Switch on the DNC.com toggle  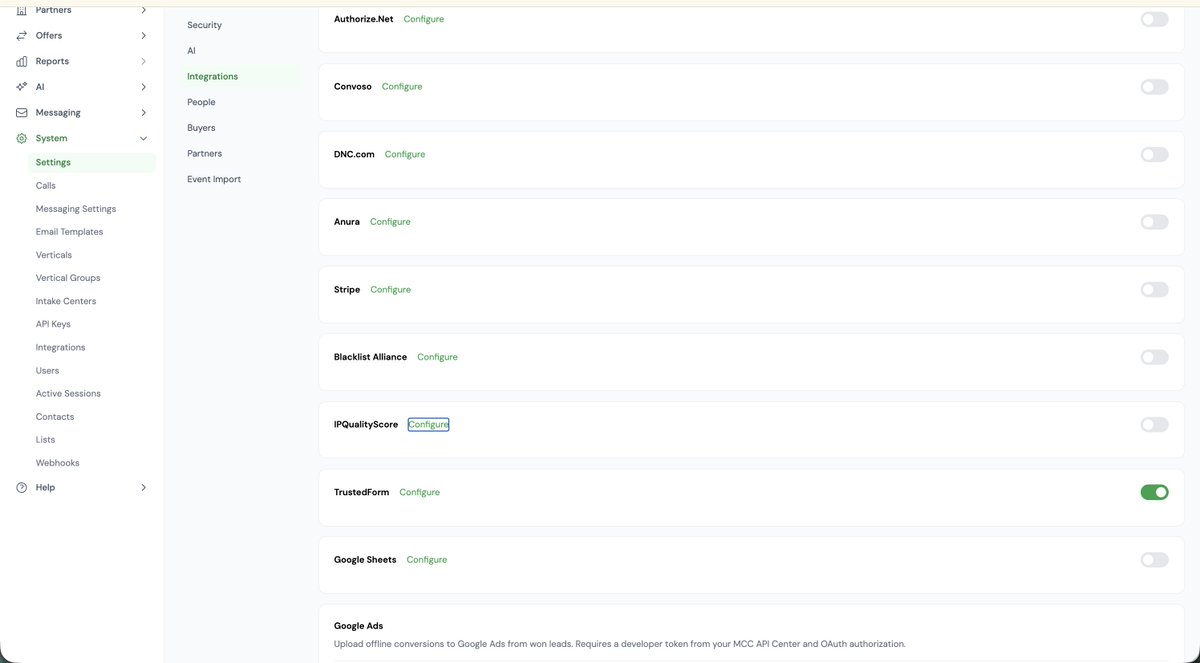(1154, 154)
